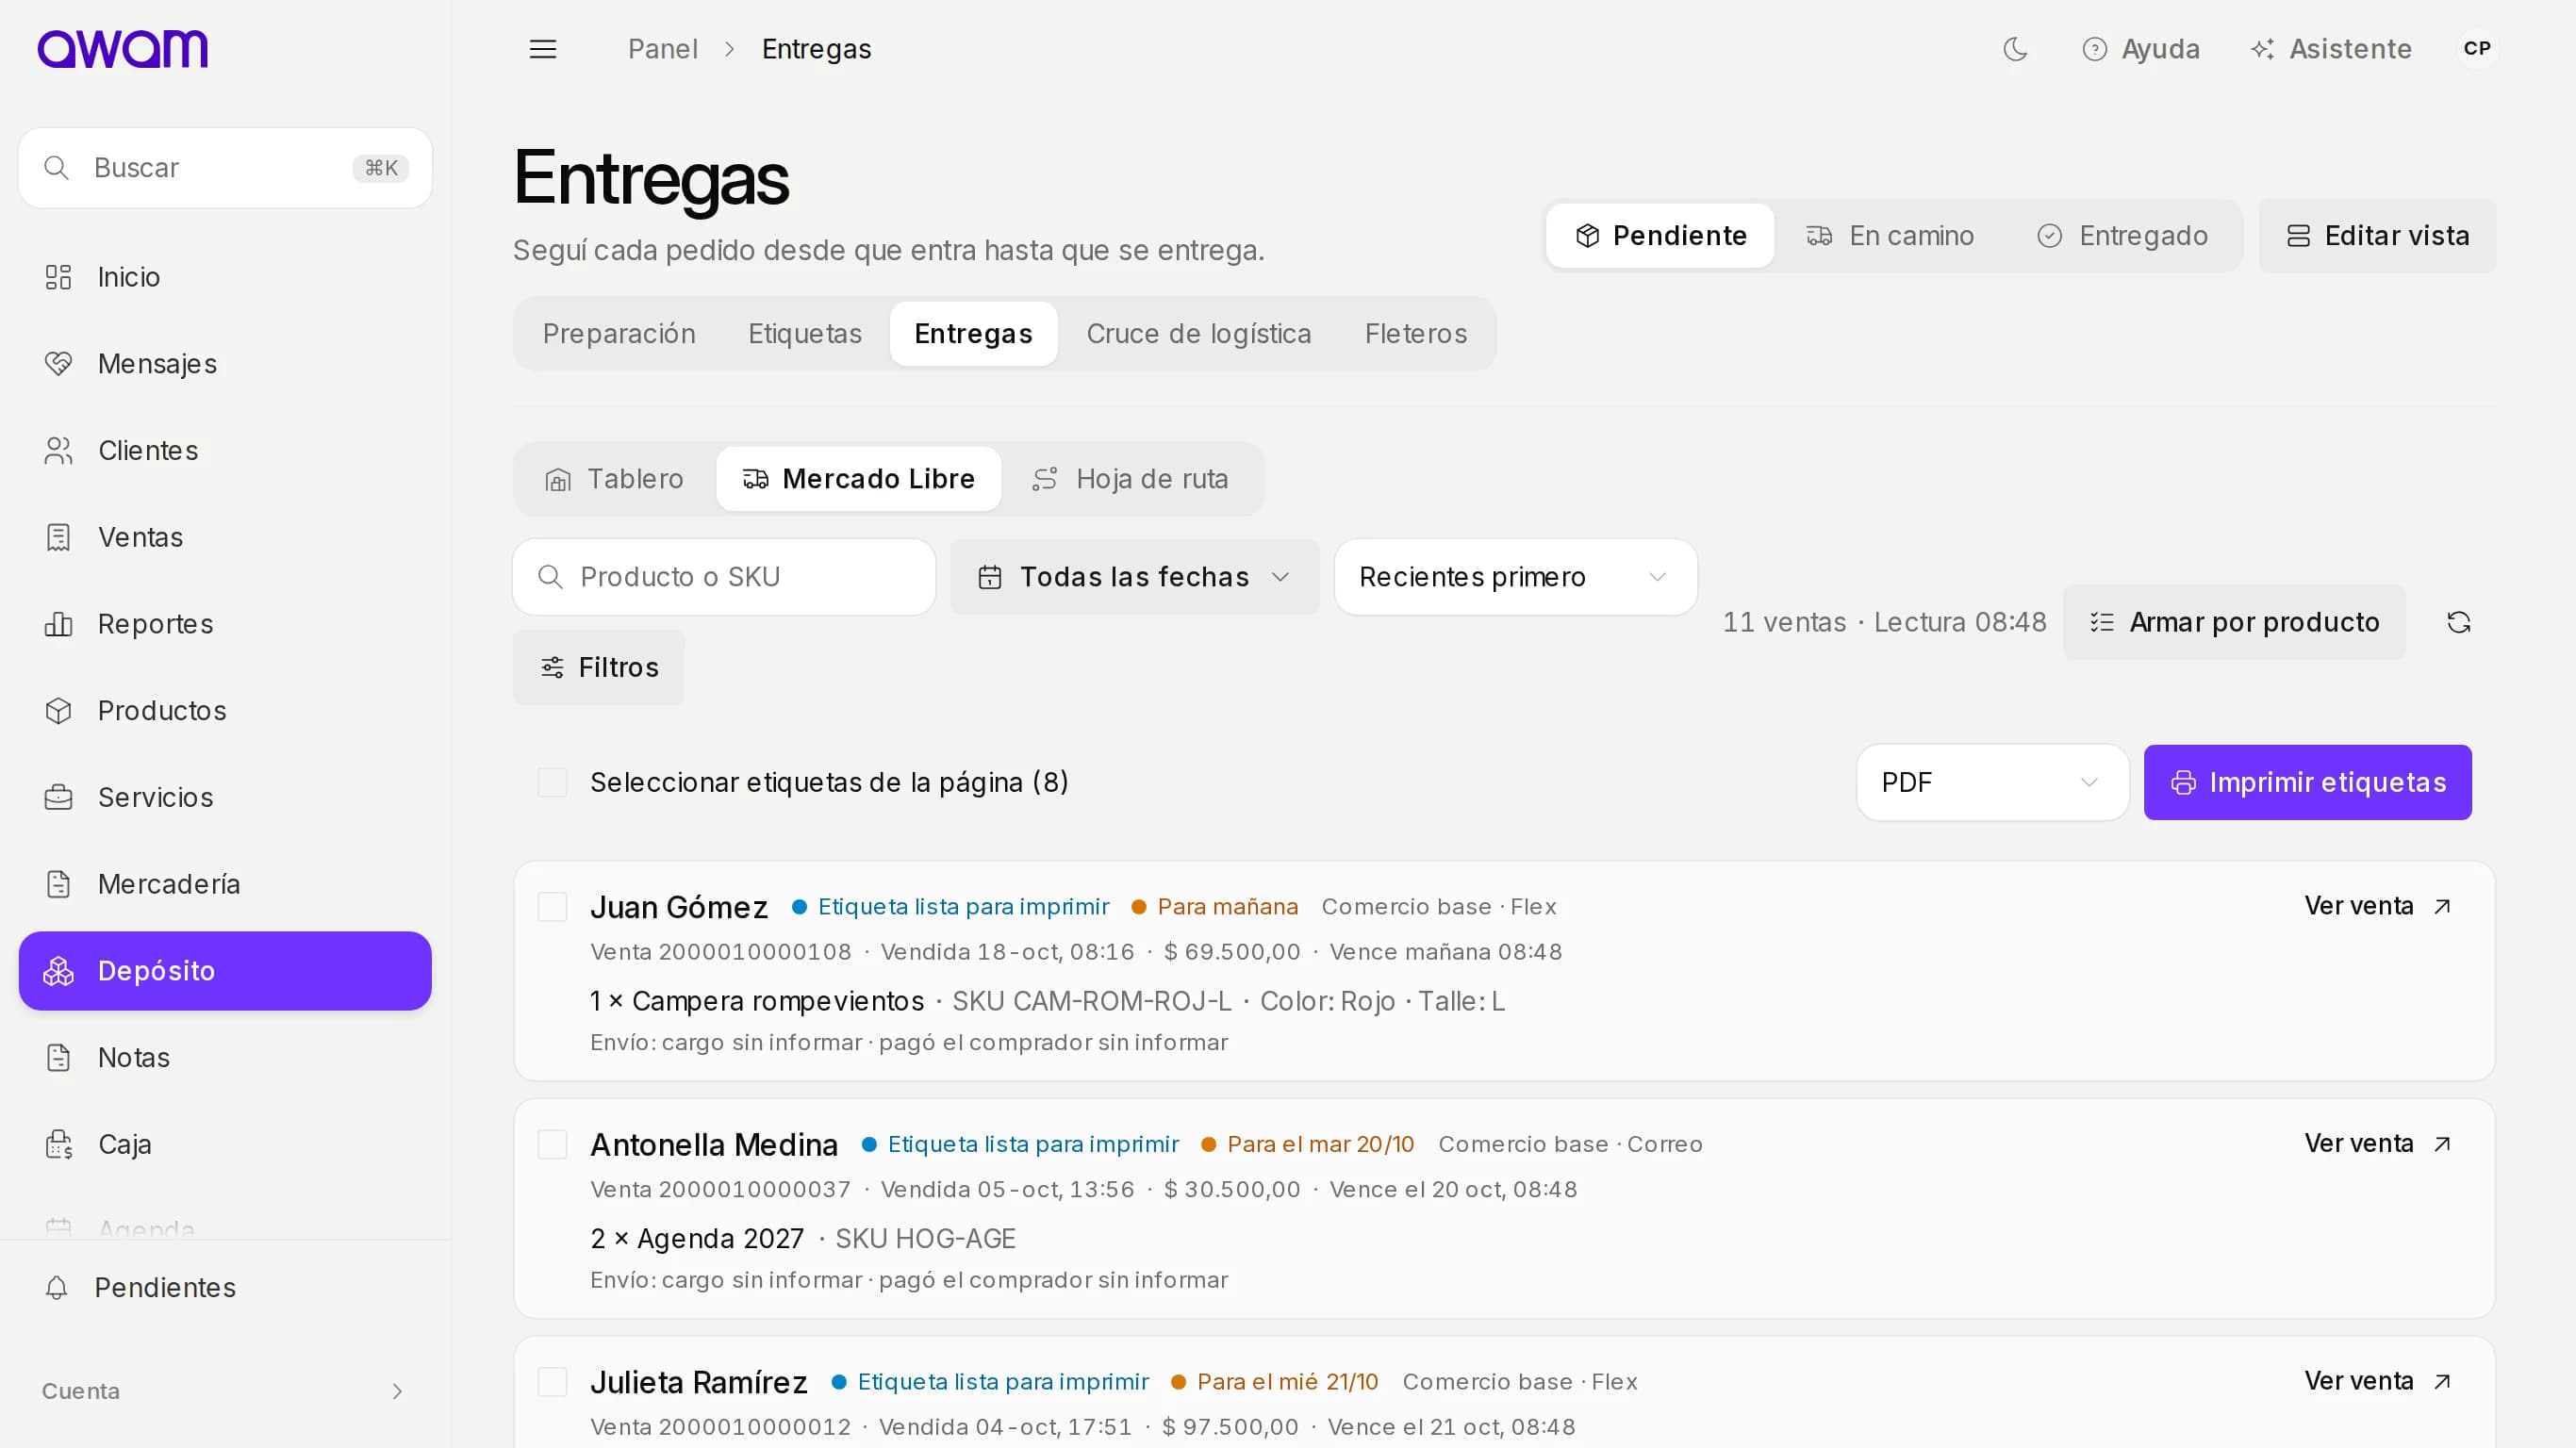Switch to Etiquetas tab
The height and width of the screenshot is (1448, 2576).
[x=805, y=334]
